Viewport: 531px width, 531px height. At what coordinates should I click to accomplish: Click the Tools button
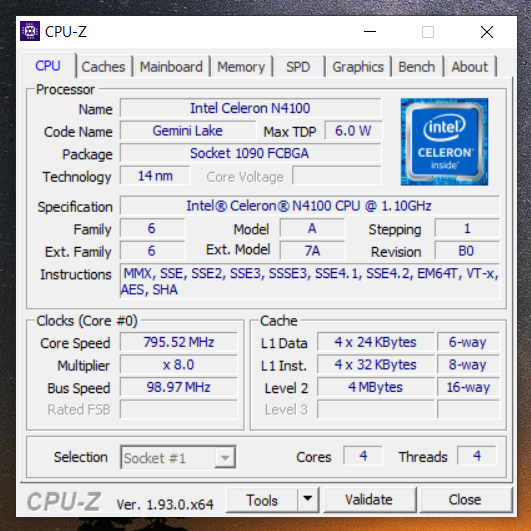tap(262, 500)
